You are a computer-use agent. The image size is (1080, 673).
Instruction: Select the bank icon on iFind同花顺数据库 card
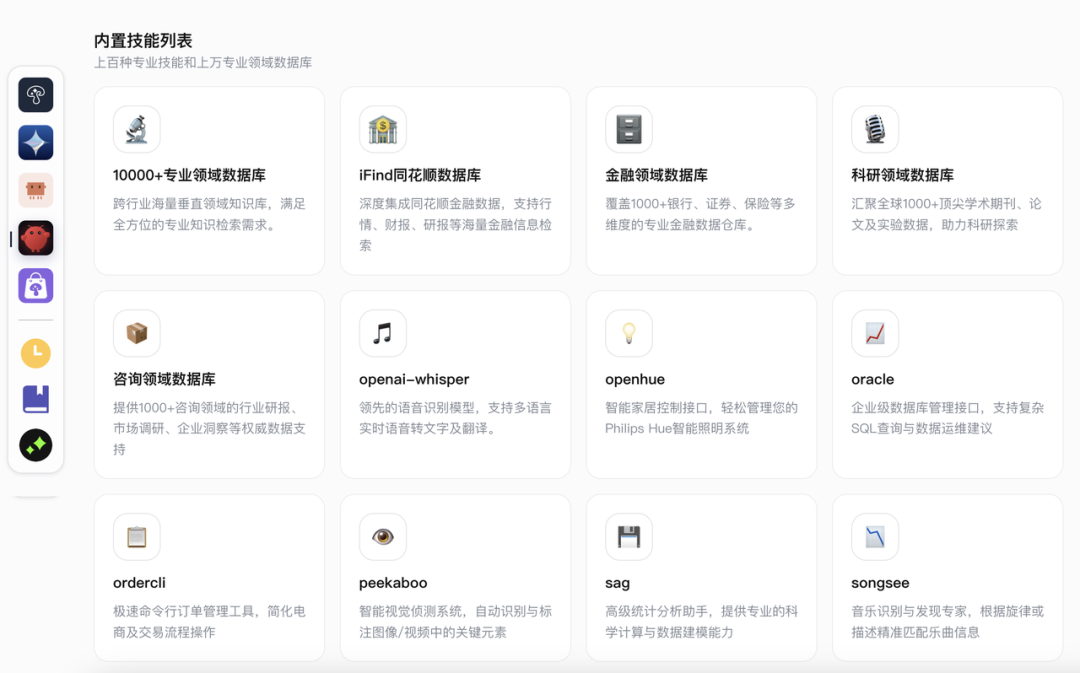[382, 128]
